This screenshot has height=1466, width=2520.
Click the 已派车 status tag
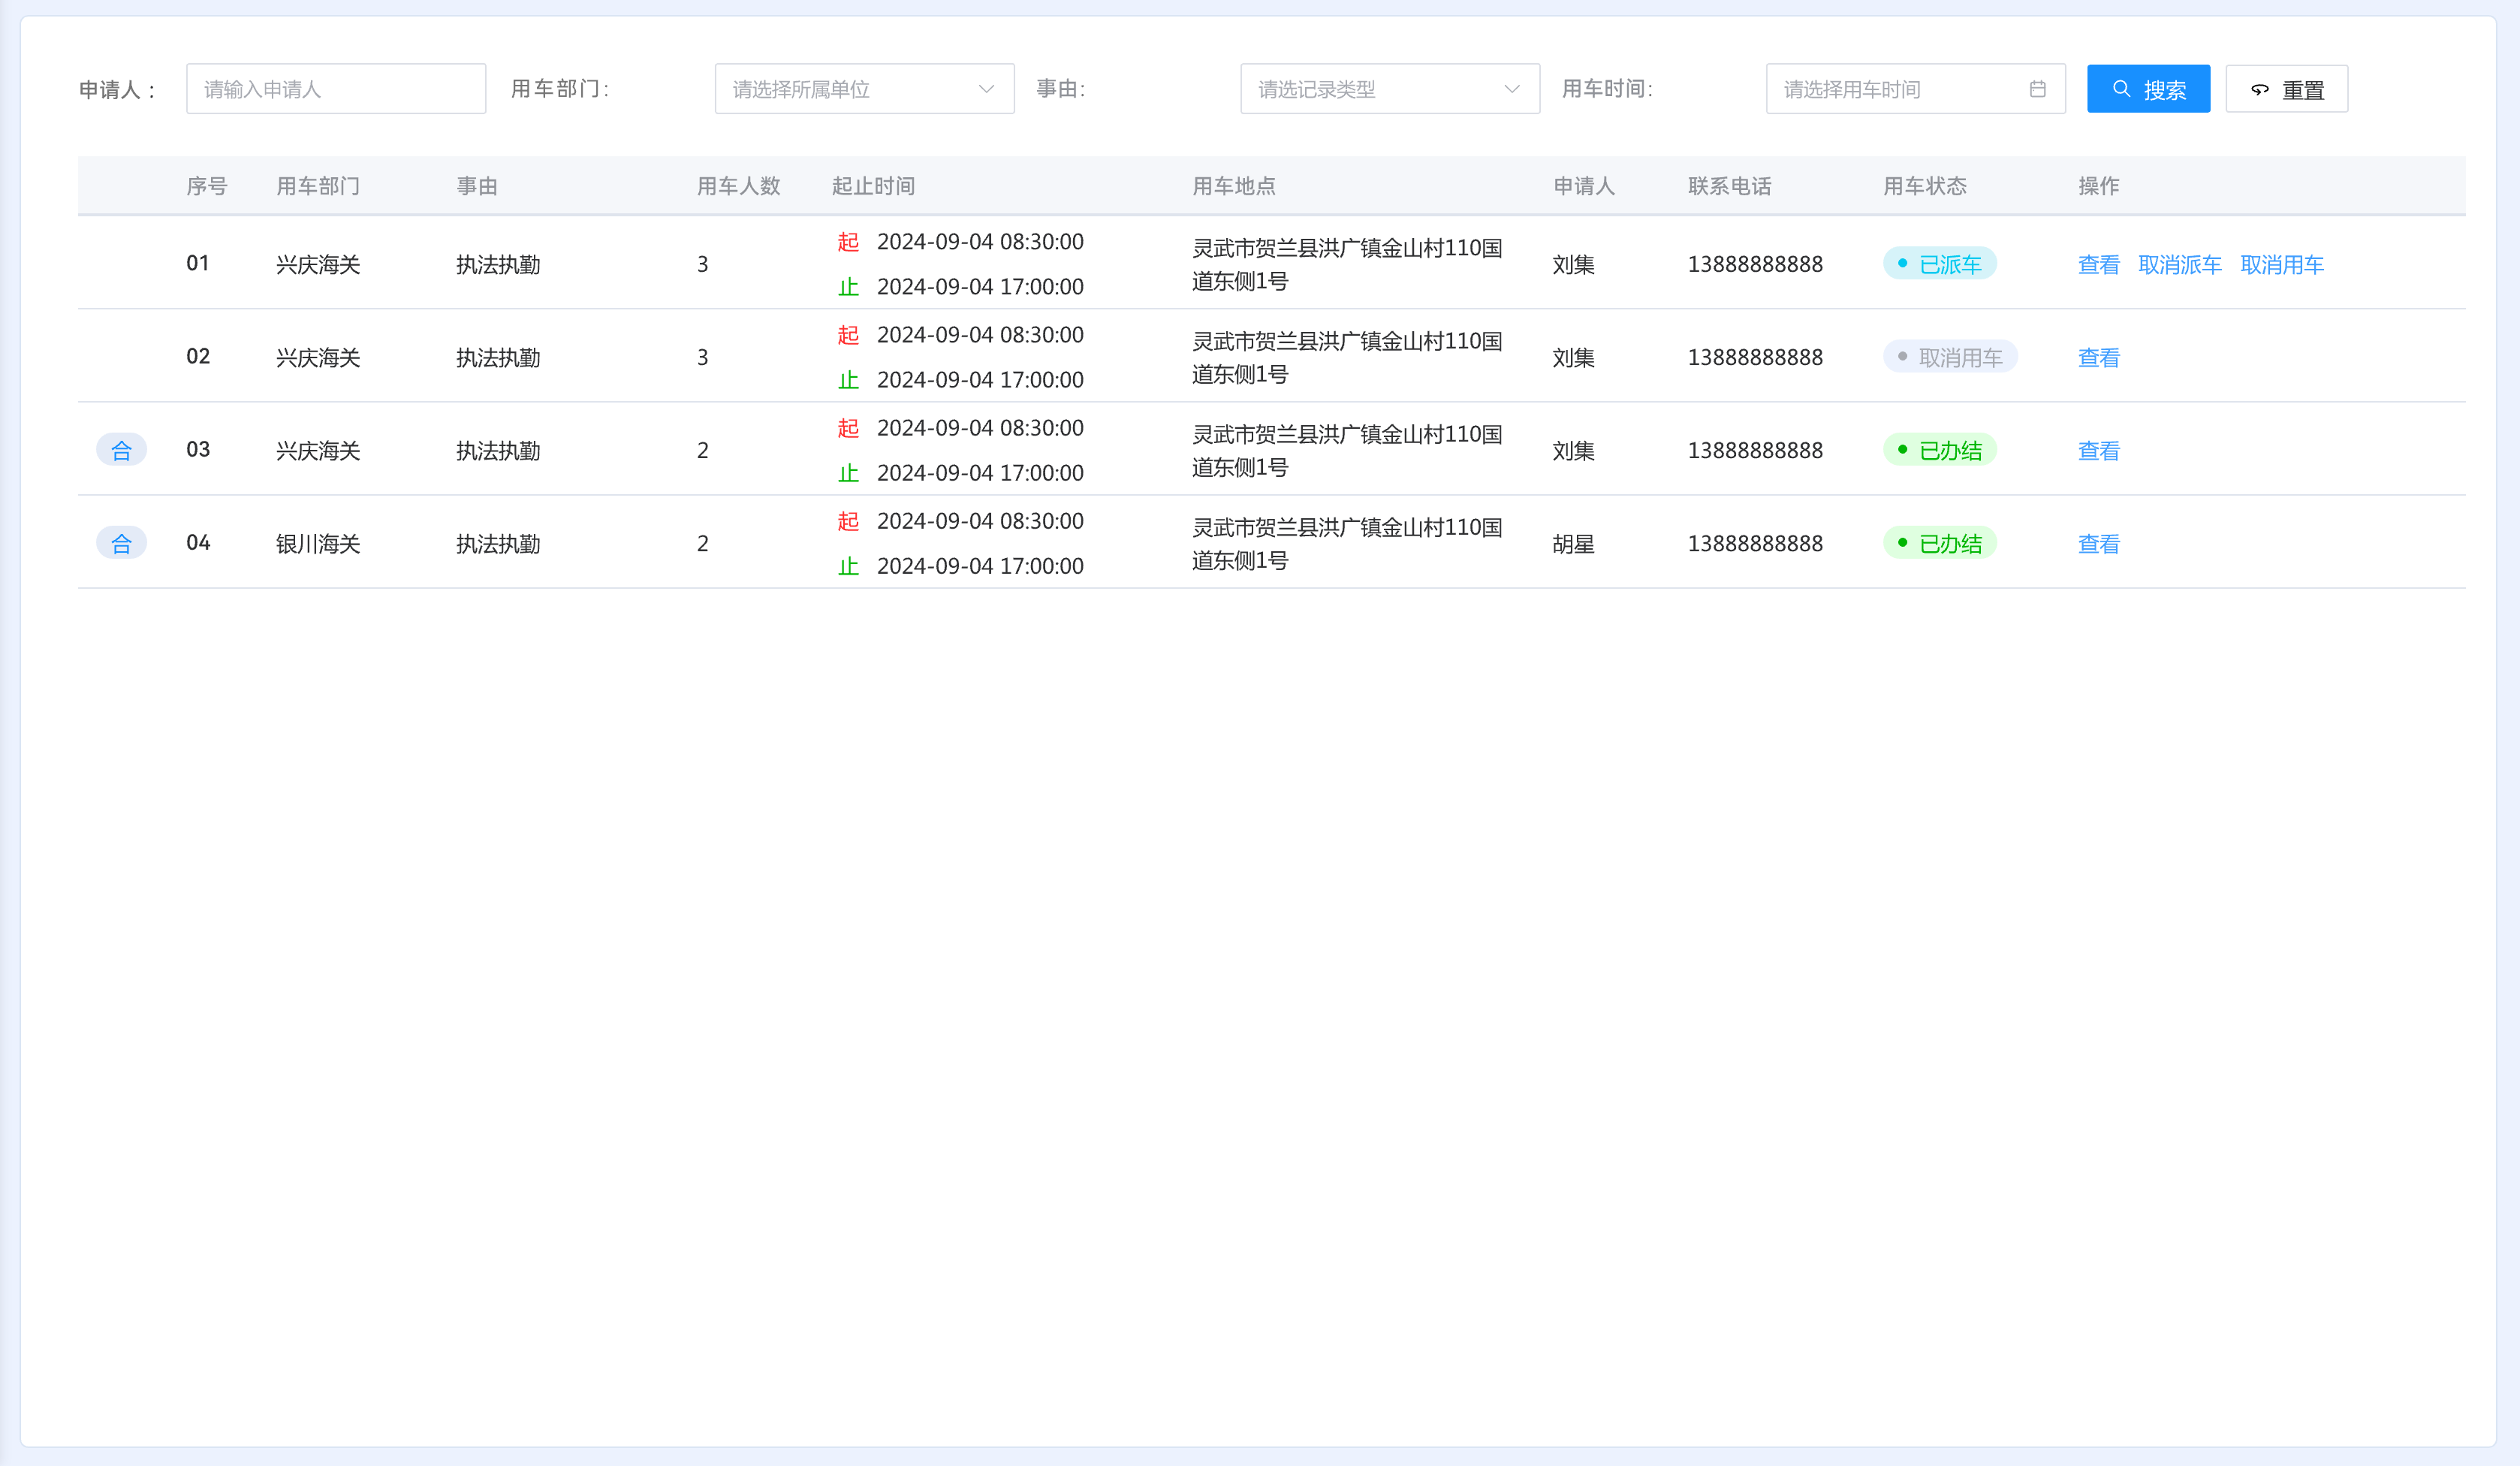point(1939,264)
